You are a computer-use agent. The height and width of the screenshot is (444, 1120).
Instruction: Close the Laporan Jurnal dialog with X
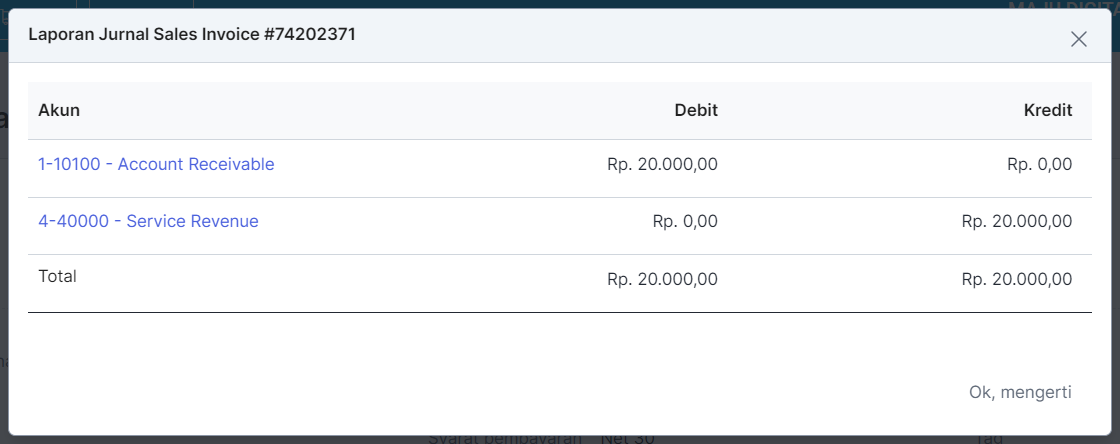(1078, 39)
